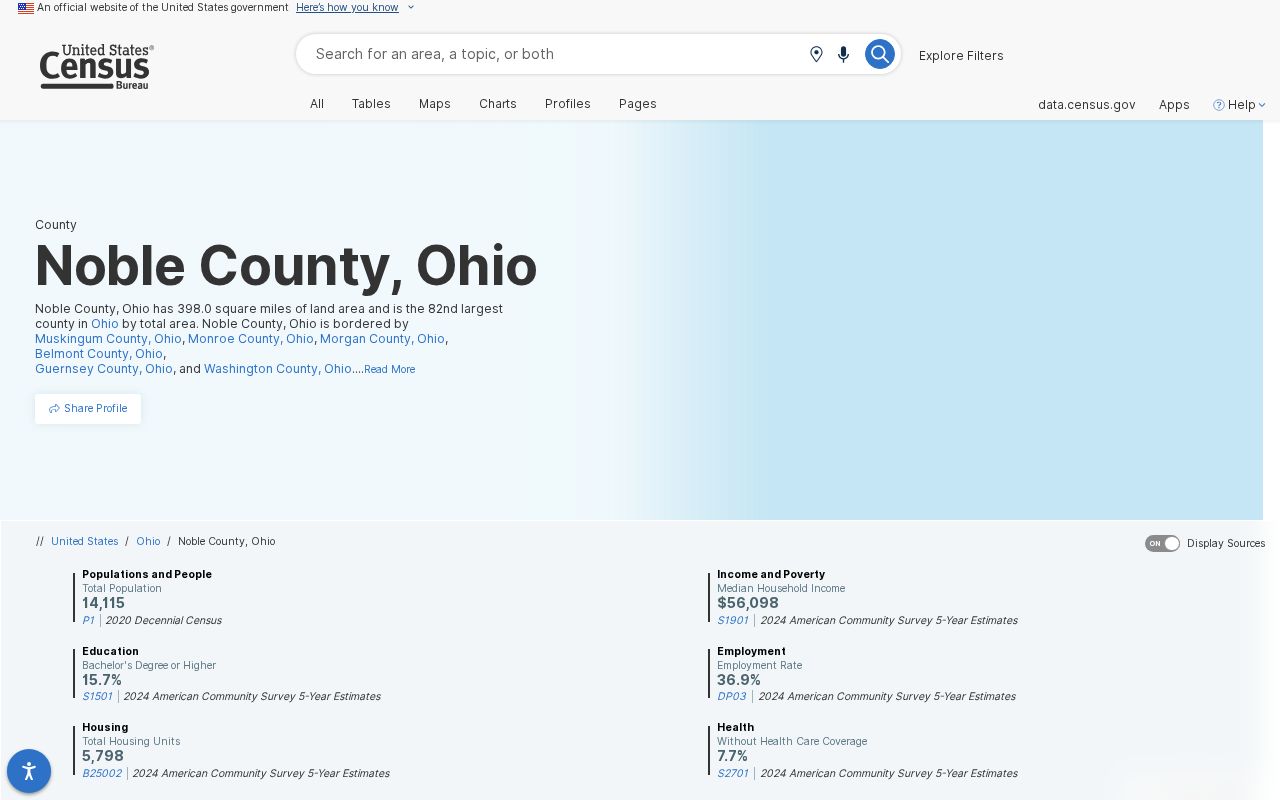Switch to the All tab
This screenshot has height=800, width=1280.
(317, 104)
